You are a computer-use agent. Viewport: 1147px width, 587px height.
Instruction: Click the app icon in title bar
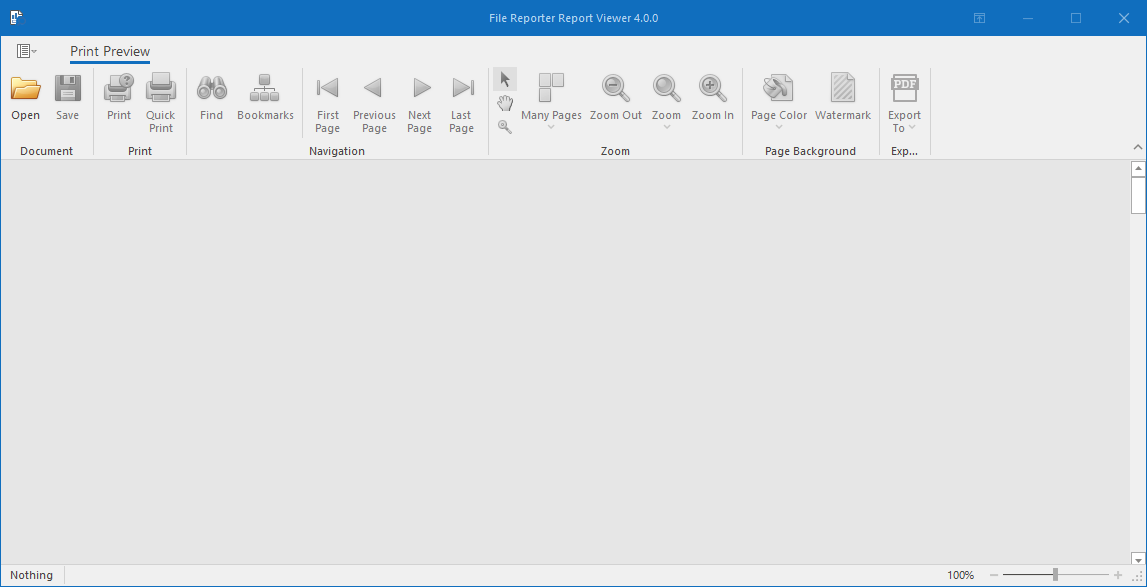(17, 18)
